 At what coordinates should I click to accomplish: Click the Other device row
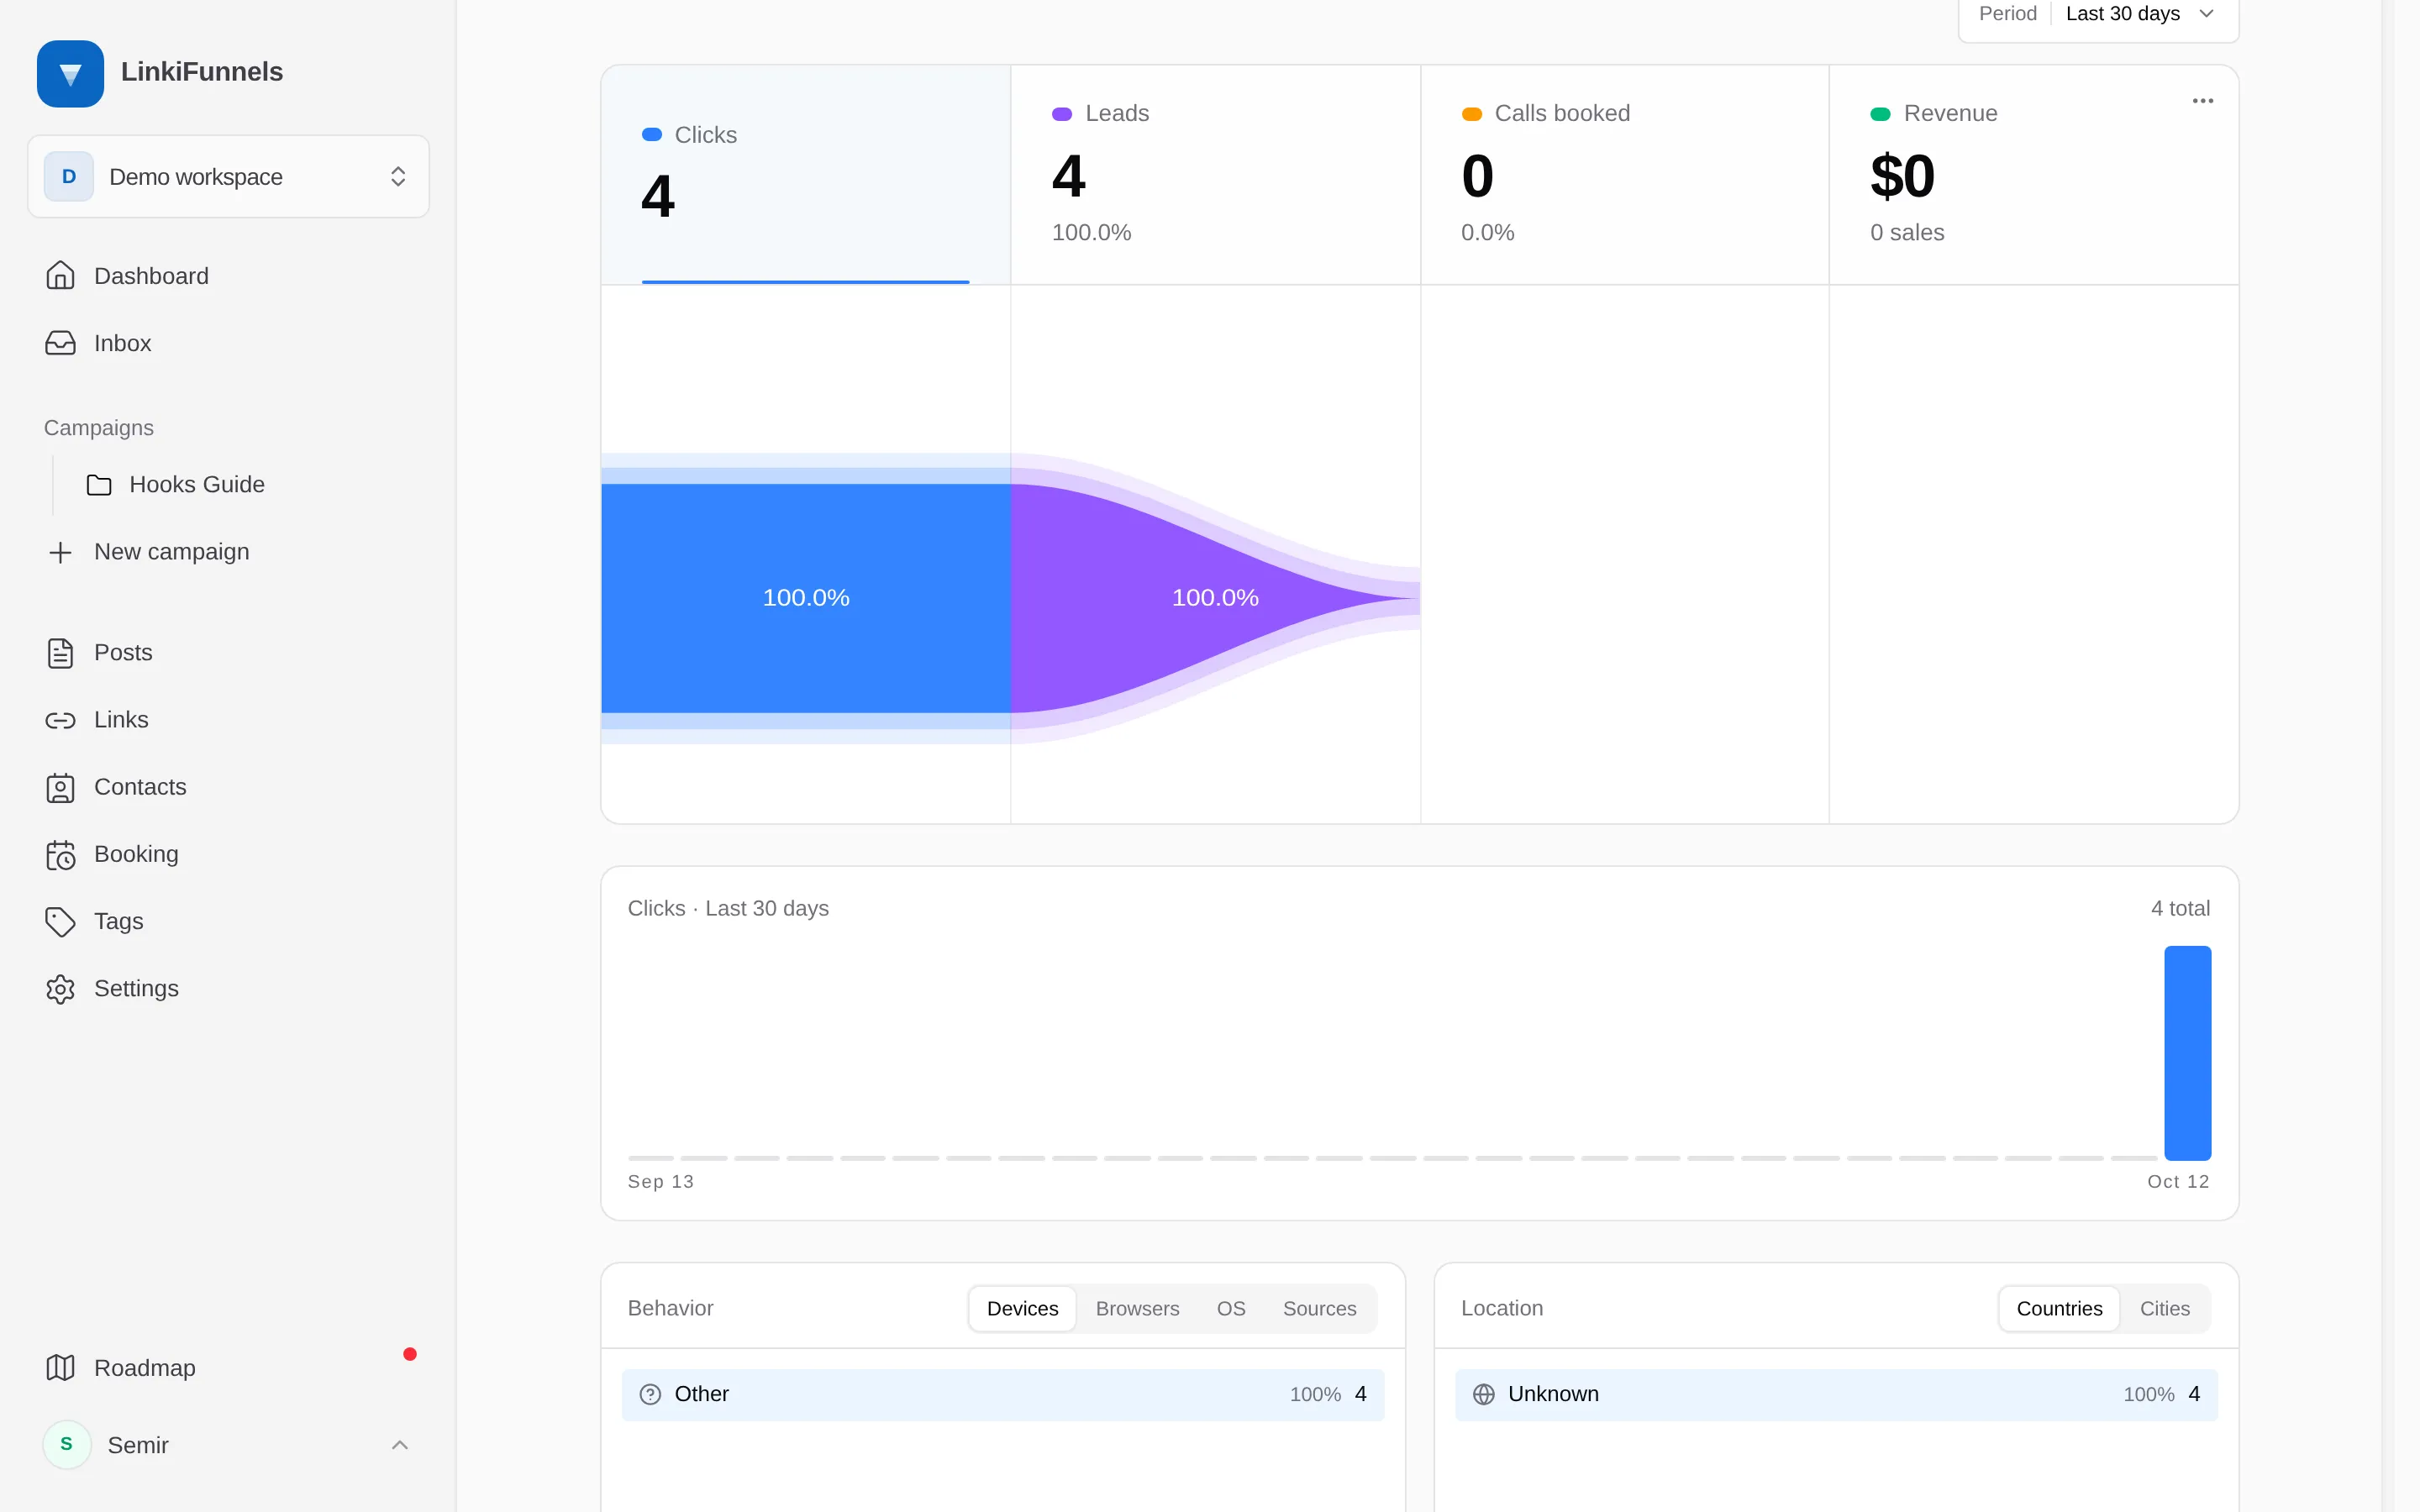(1003, 1394)
